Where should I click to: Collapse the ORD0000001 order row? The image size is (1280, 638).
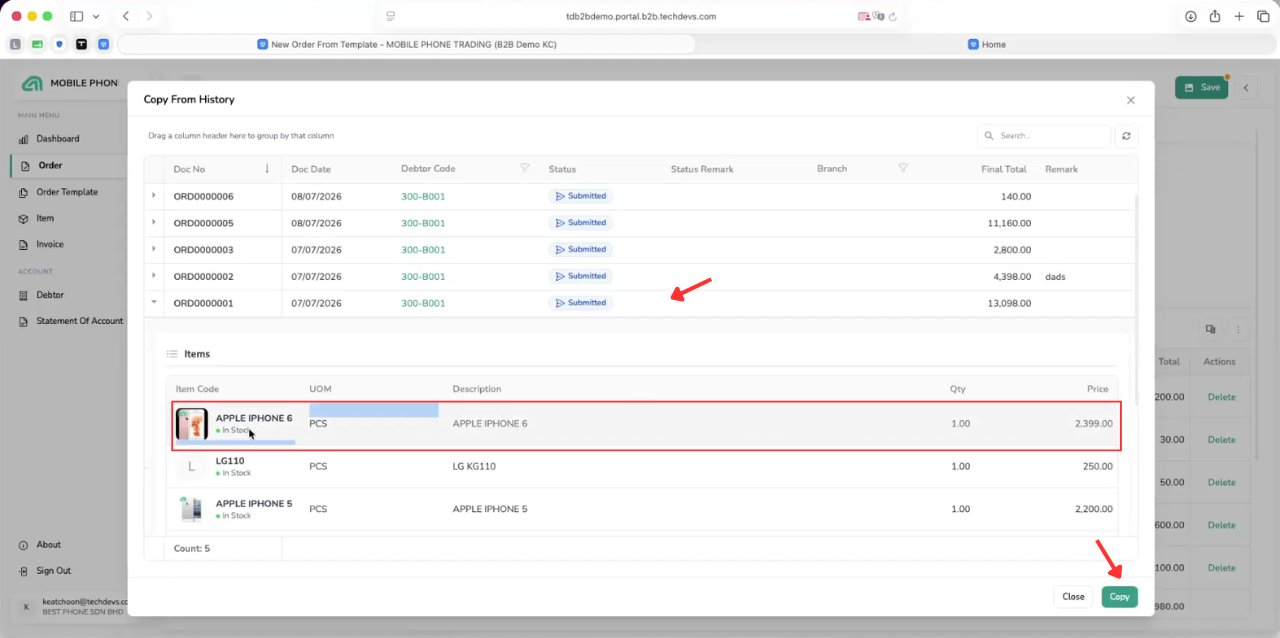[x=153, y=302]
